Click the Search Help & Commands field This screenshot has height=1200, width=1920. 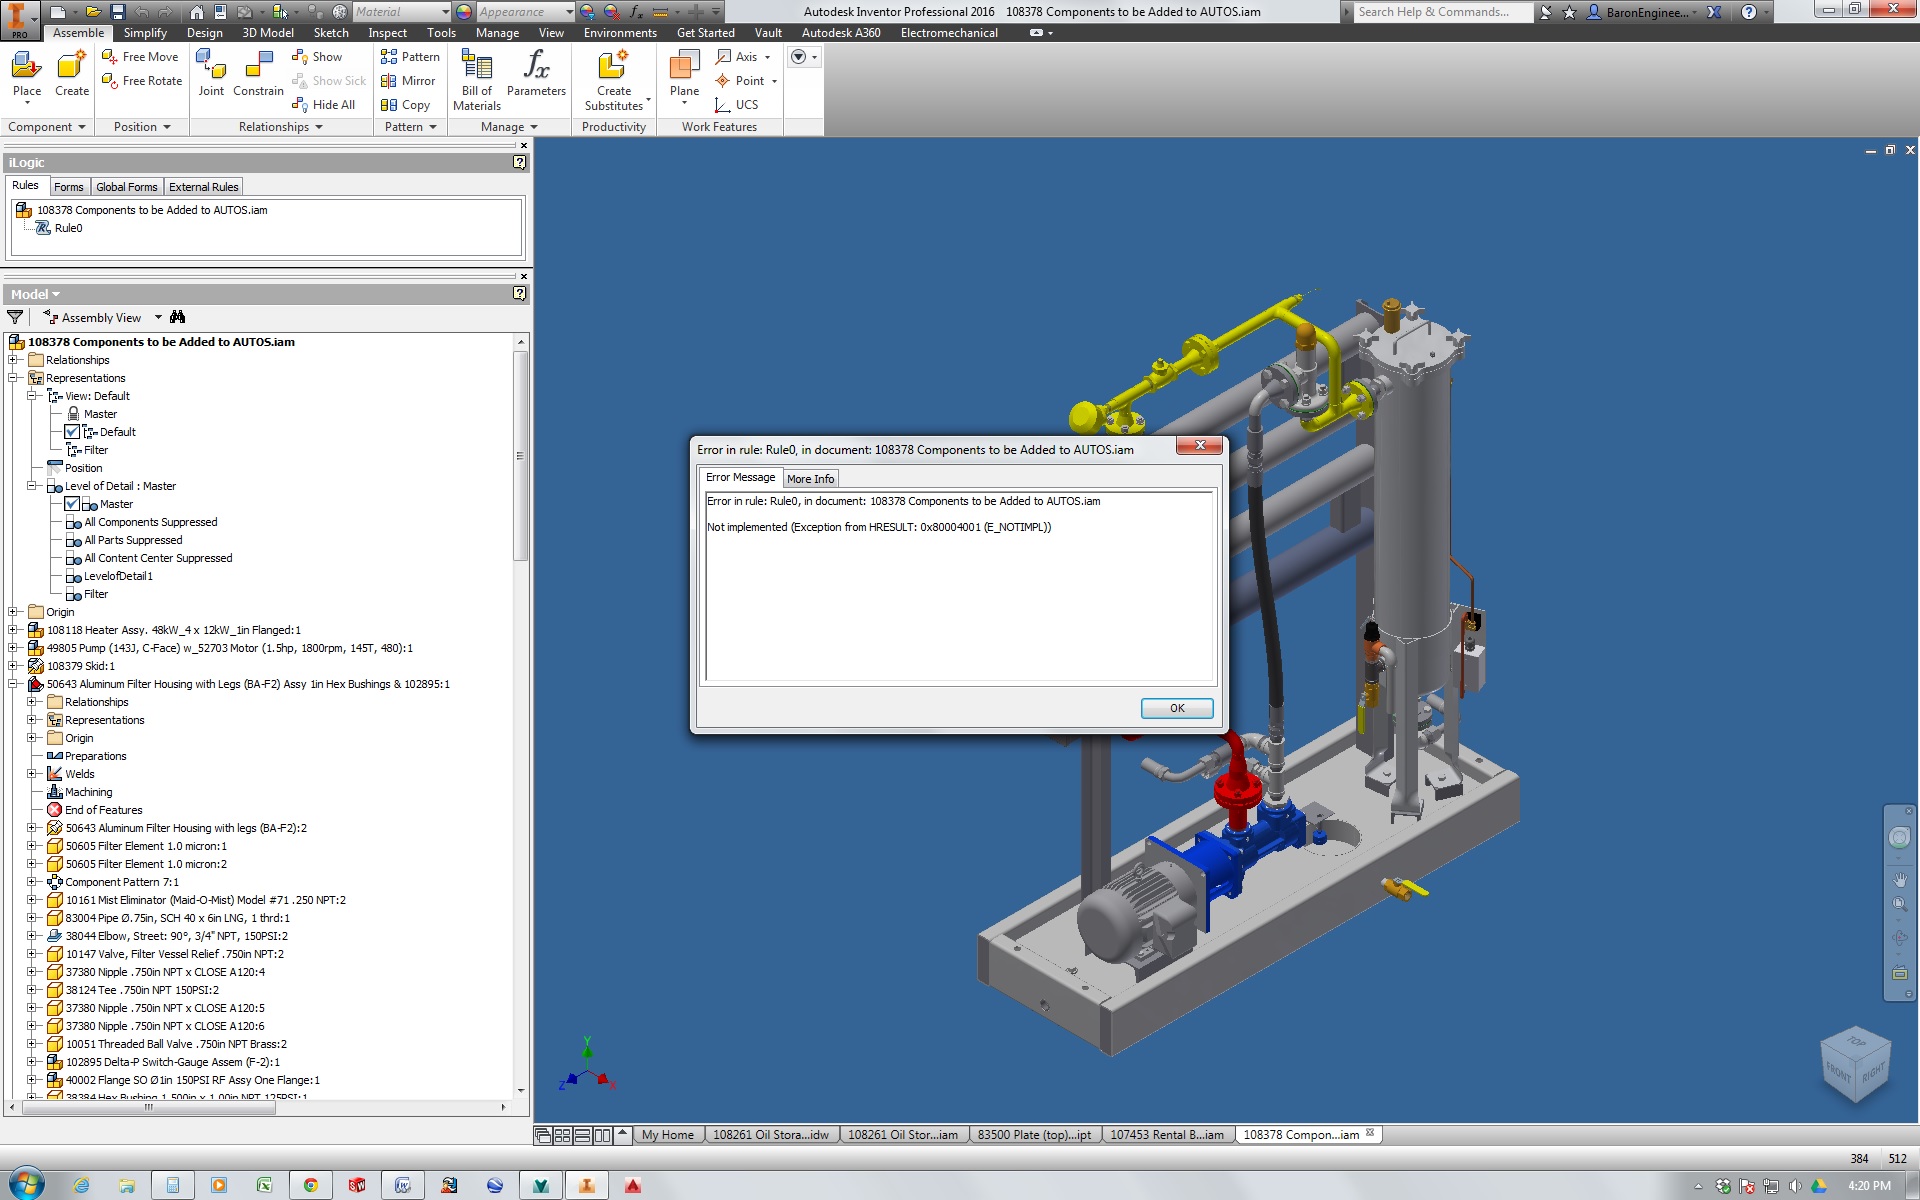[x=1440, y=12]
